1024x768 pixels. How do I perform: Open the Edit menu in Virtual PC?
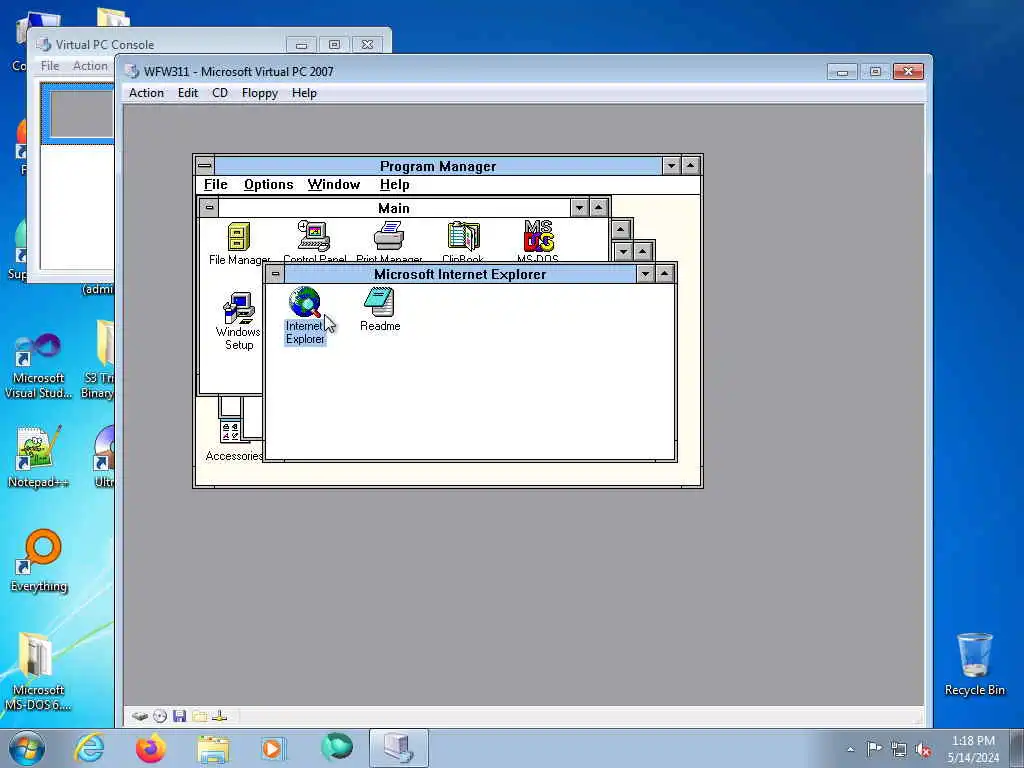tap(187, 93)
